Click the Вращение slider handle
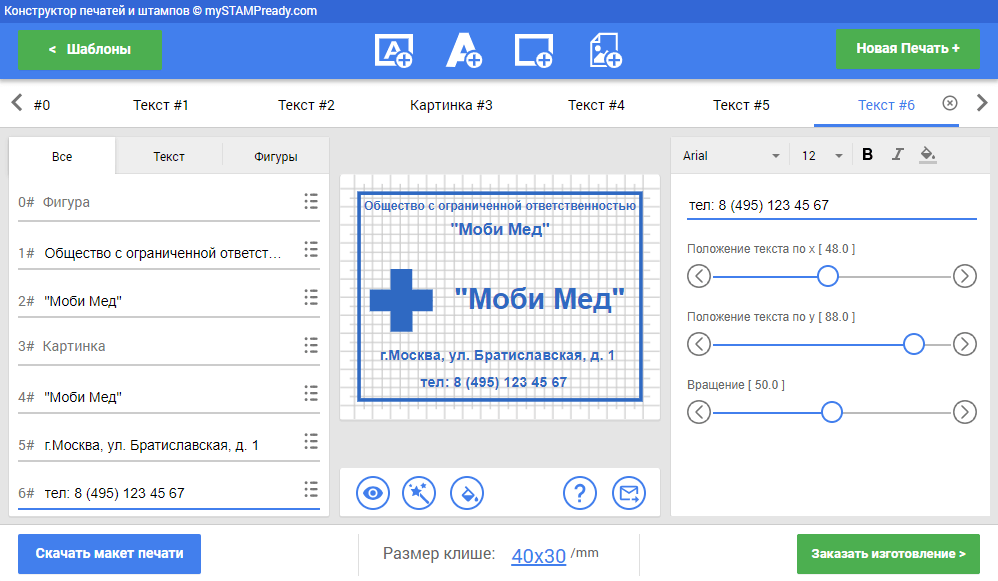This screenshot has width=998, height=581. [x=832, y=412]
